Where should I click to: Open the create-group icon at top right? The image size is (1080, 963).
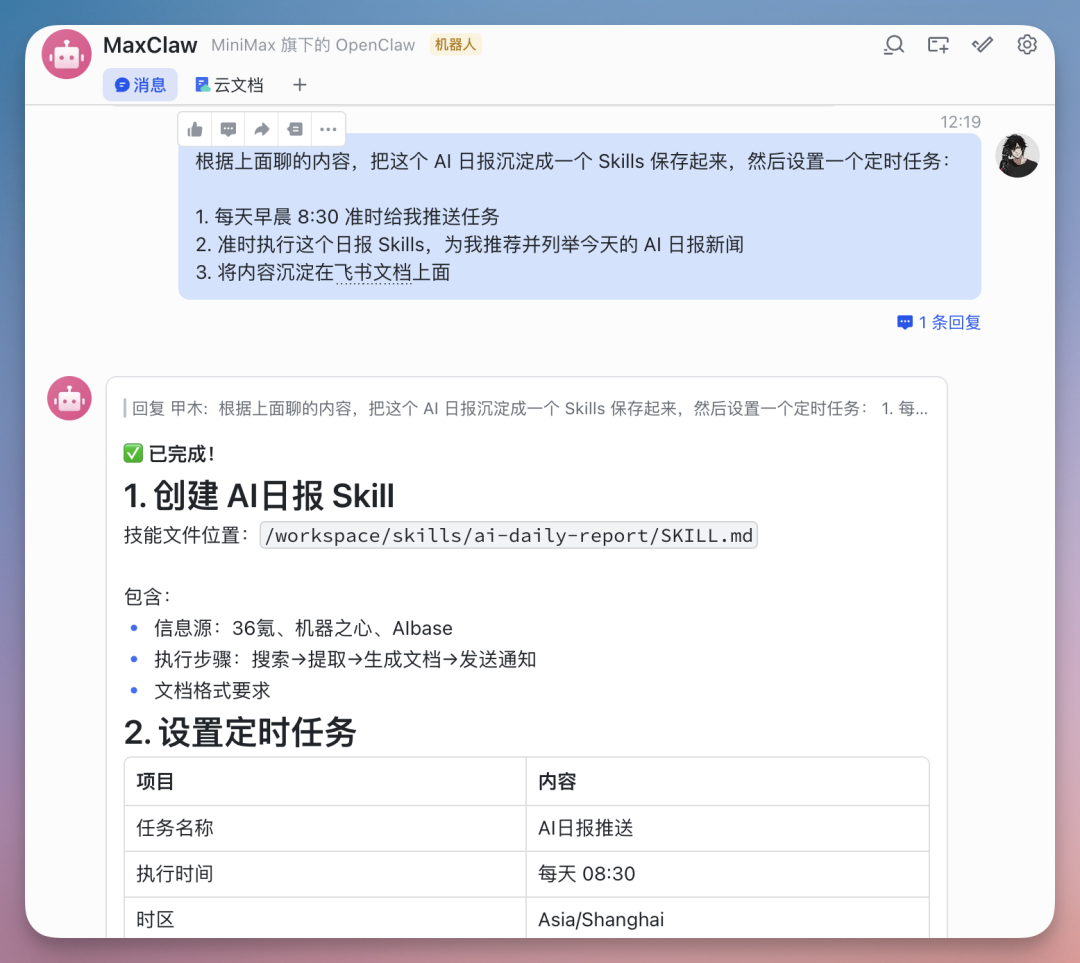click(938, 44)
